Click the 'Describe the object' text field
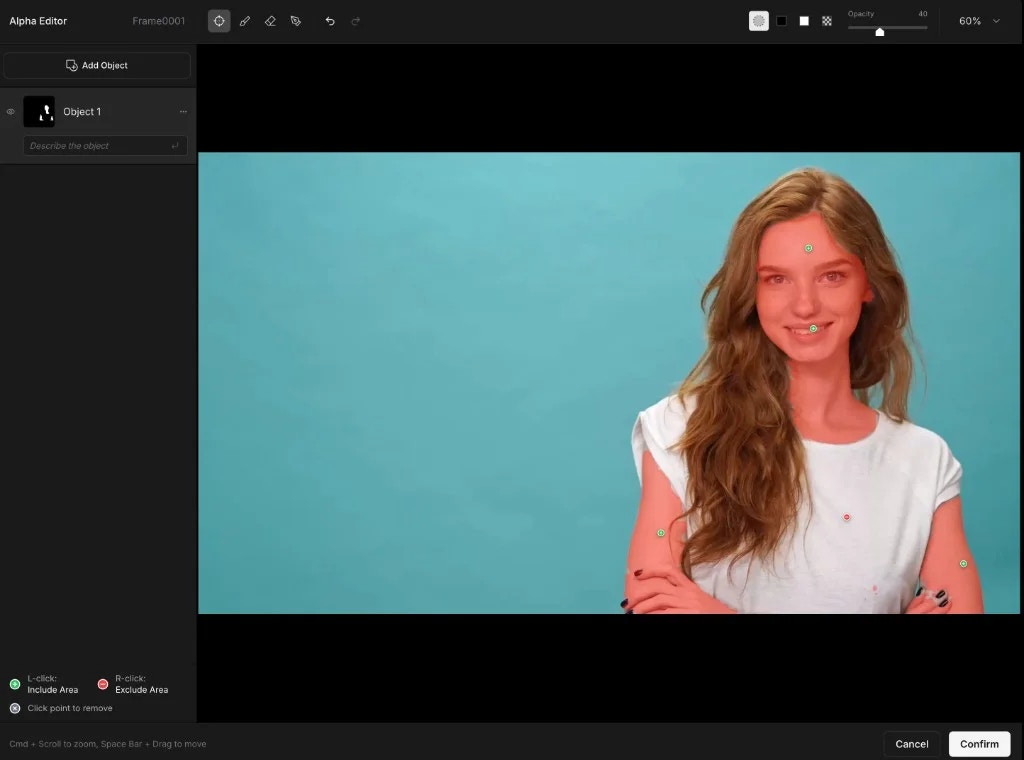This screenshot has width=1024, height=760. click(x=98, y=146)
